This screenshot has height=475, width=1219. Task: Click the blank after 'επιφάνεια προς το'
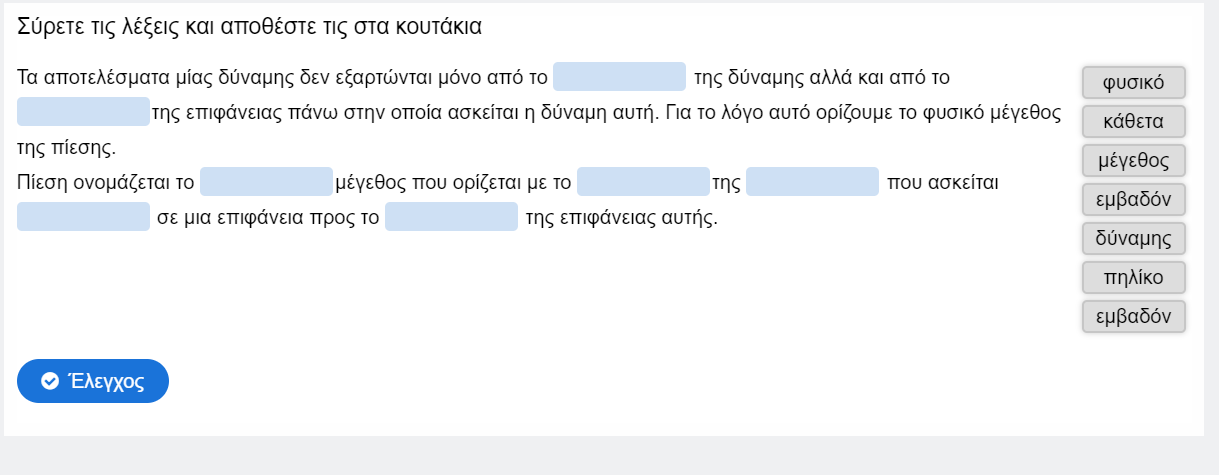click(451, 217)
